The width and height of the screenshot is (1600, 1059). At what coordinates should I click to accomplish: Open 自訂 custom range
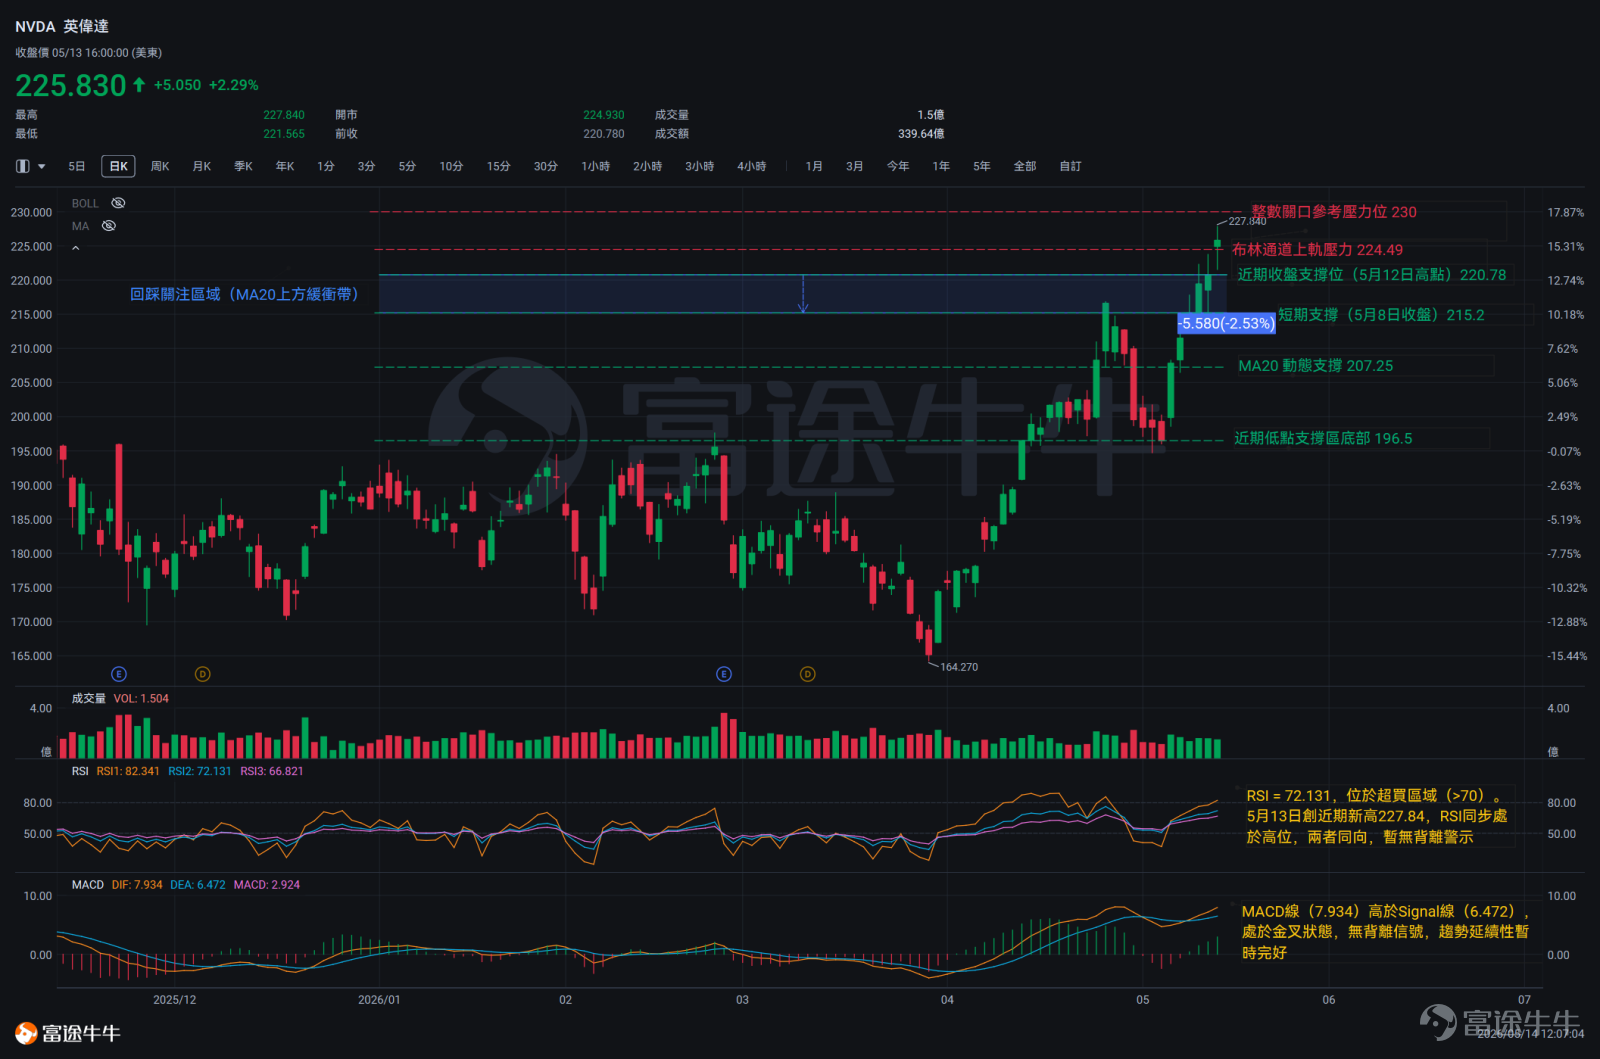pyautogui.click(x=1071, y=166)
